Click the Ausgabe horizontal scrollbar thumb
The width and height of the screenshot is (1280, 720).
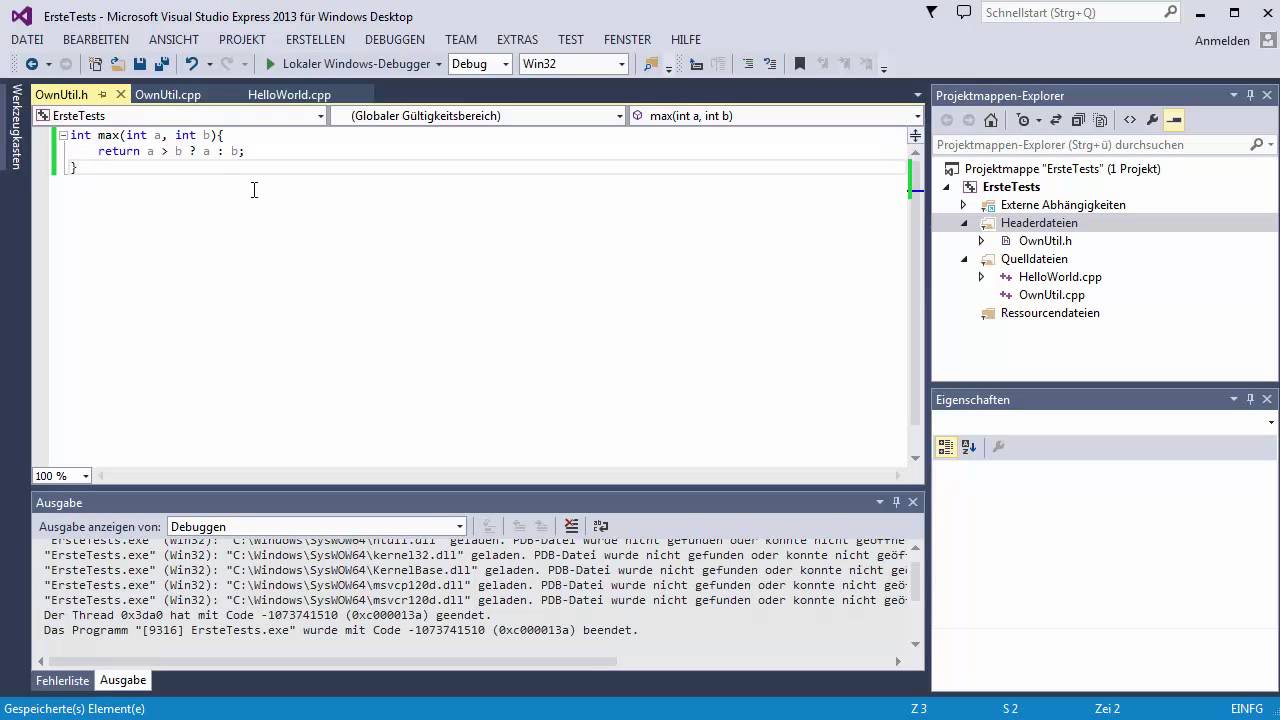point(332,661)
